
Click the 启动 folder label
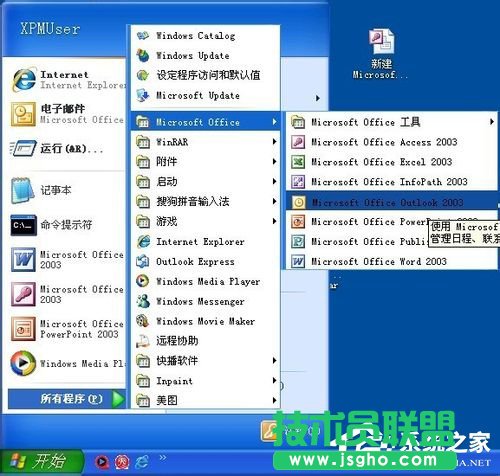point(167,182)
